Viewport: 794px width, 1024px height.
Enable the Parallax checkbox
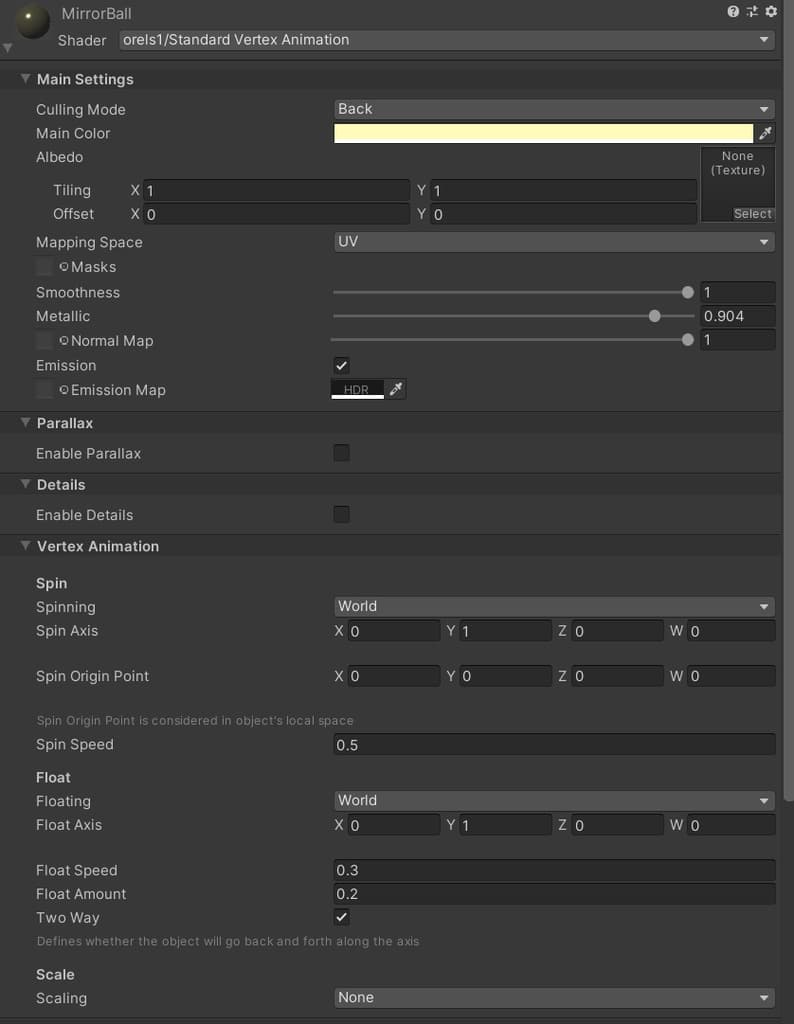(342, 453)
